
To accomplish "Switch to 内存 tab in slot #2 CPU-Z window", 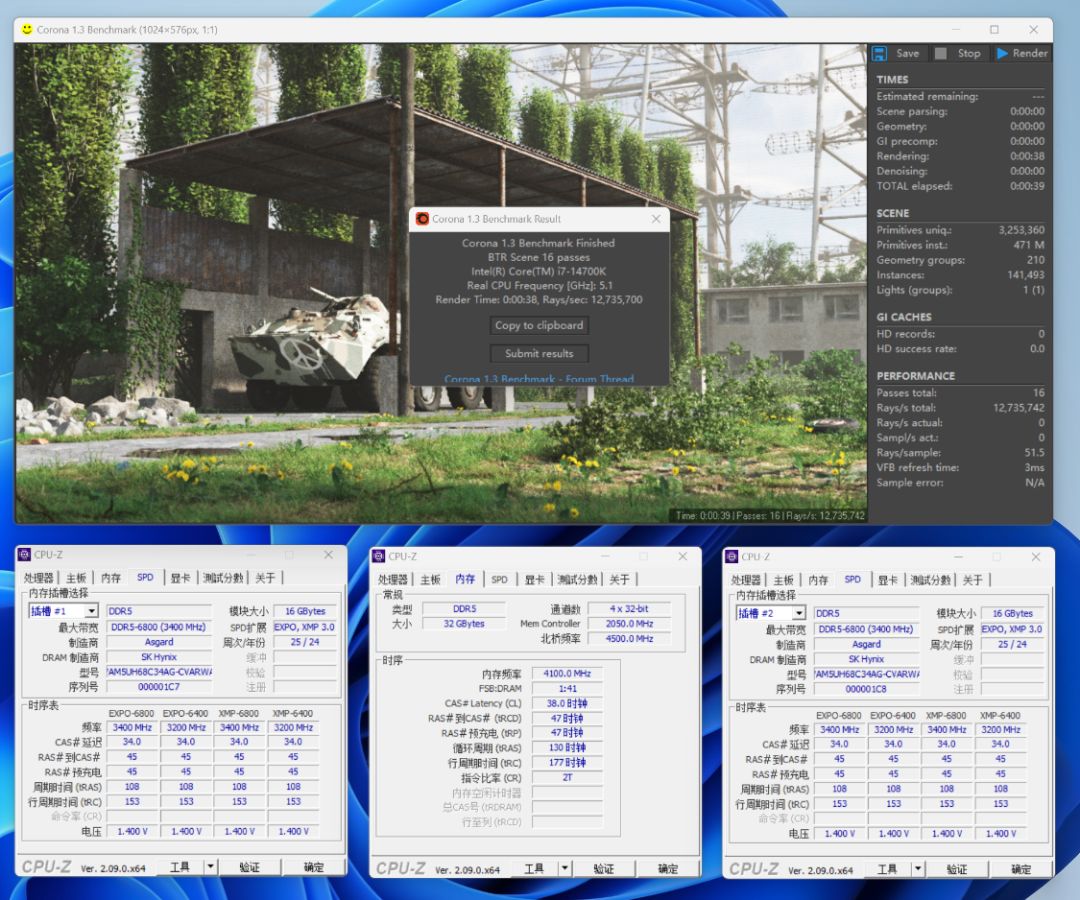I will tap(818, 580).
